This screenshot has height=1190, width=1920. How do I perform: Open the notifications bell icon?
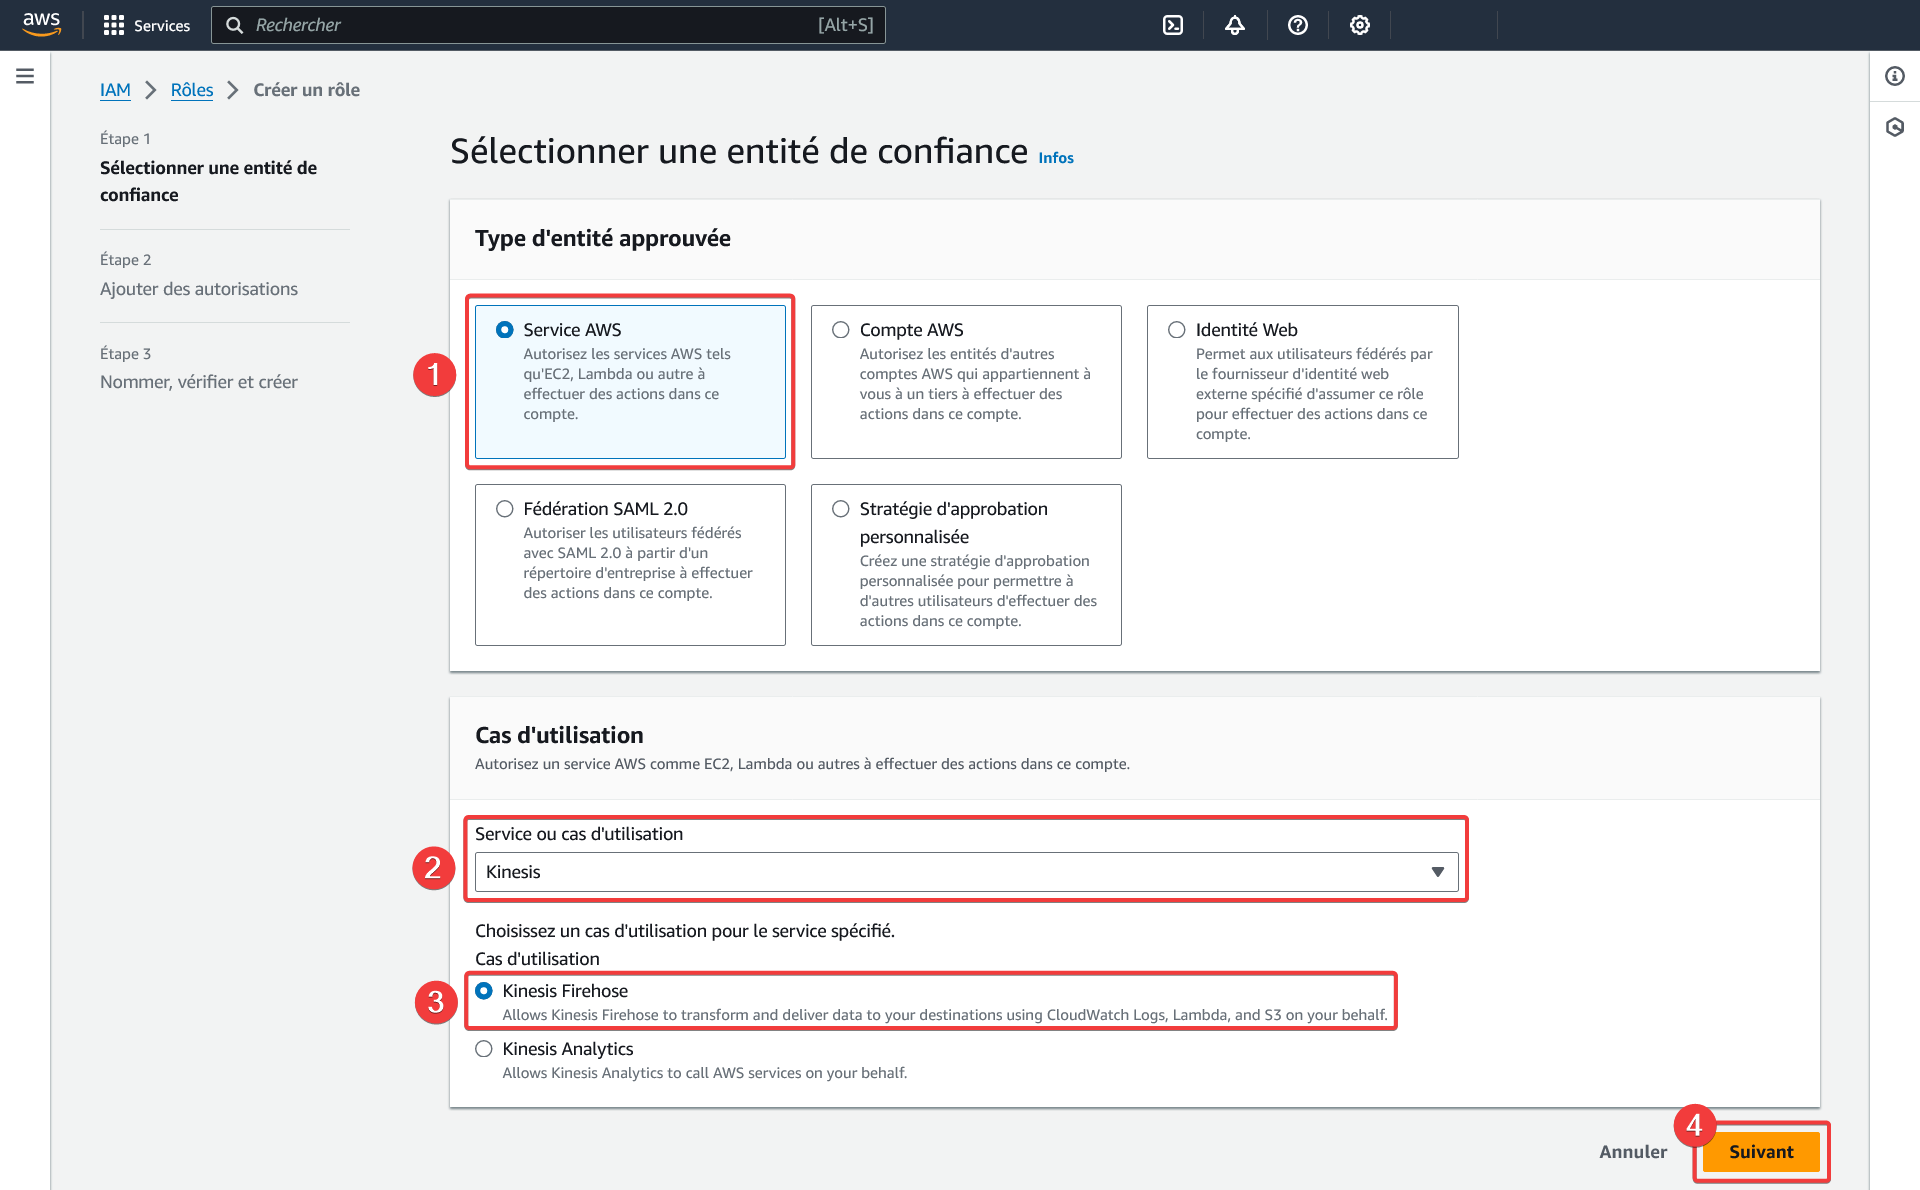coord(1235,25)
